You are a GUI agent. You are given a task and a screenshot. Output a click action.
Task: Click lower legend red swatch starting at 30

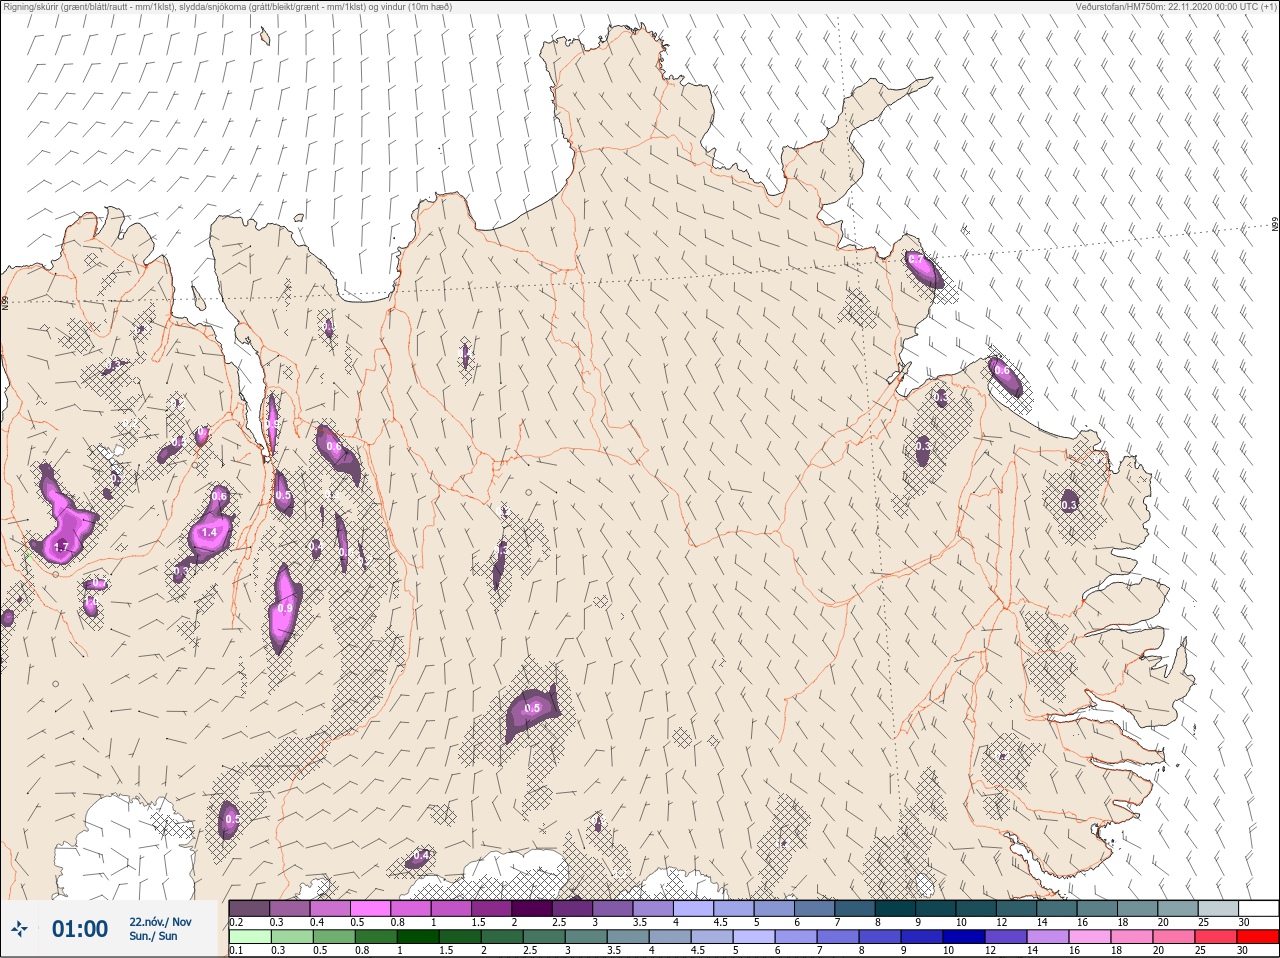pyautogui.click(x=1258, y=937)
